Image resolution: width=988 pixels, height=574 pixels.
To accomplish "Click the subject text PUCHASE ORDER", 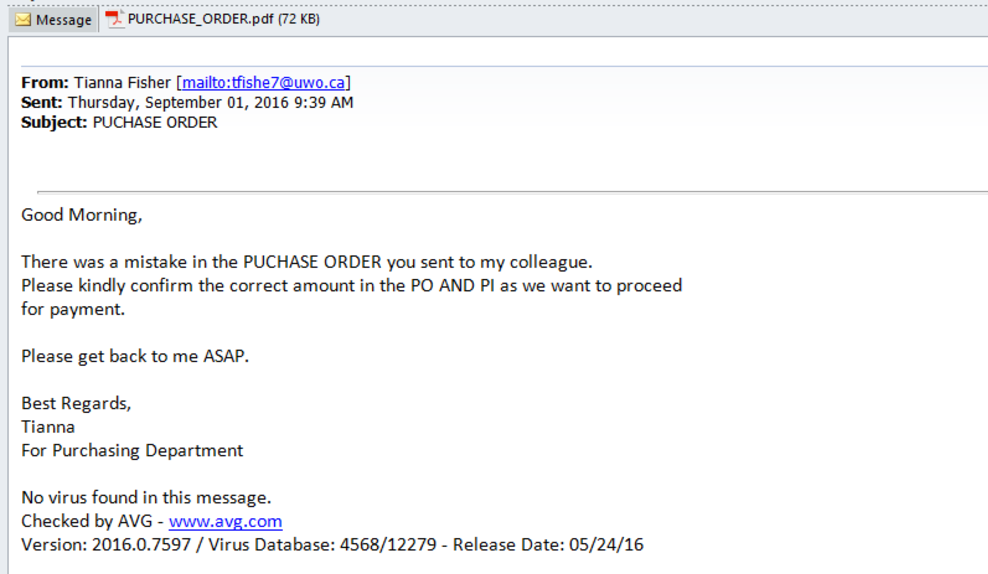I will pos(155,122).
